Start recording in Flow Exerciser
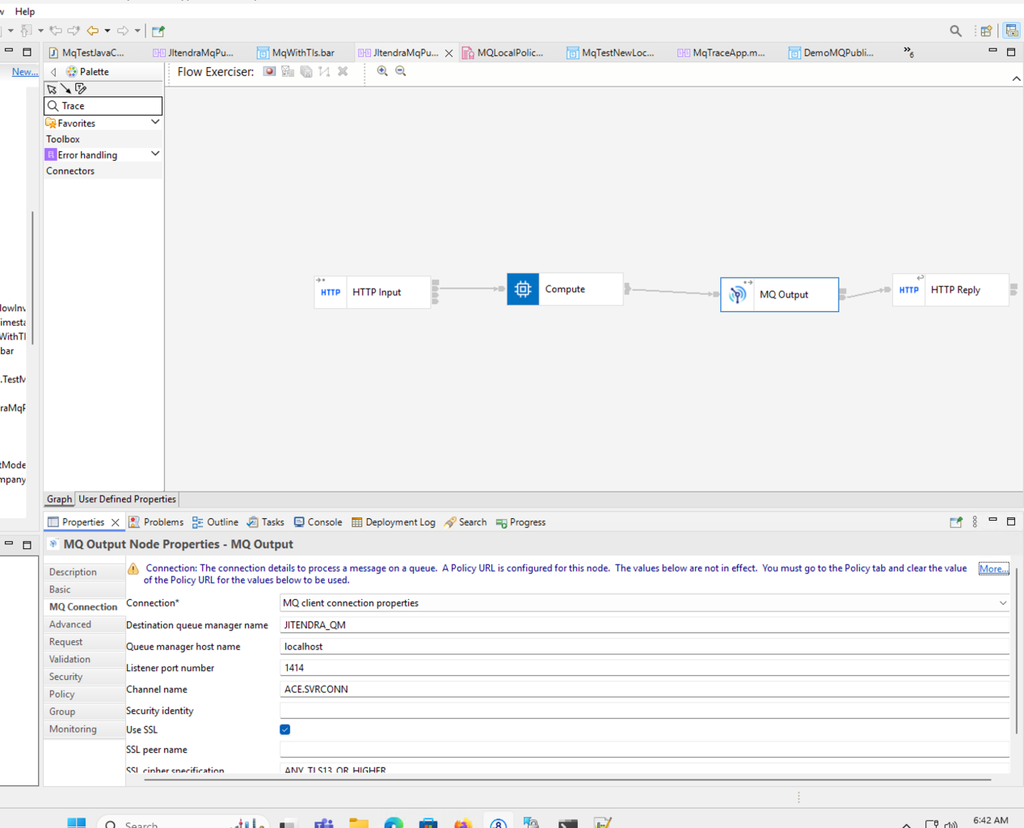The width and height of the screenshot is (1024, 828). [x=269, y=72]
